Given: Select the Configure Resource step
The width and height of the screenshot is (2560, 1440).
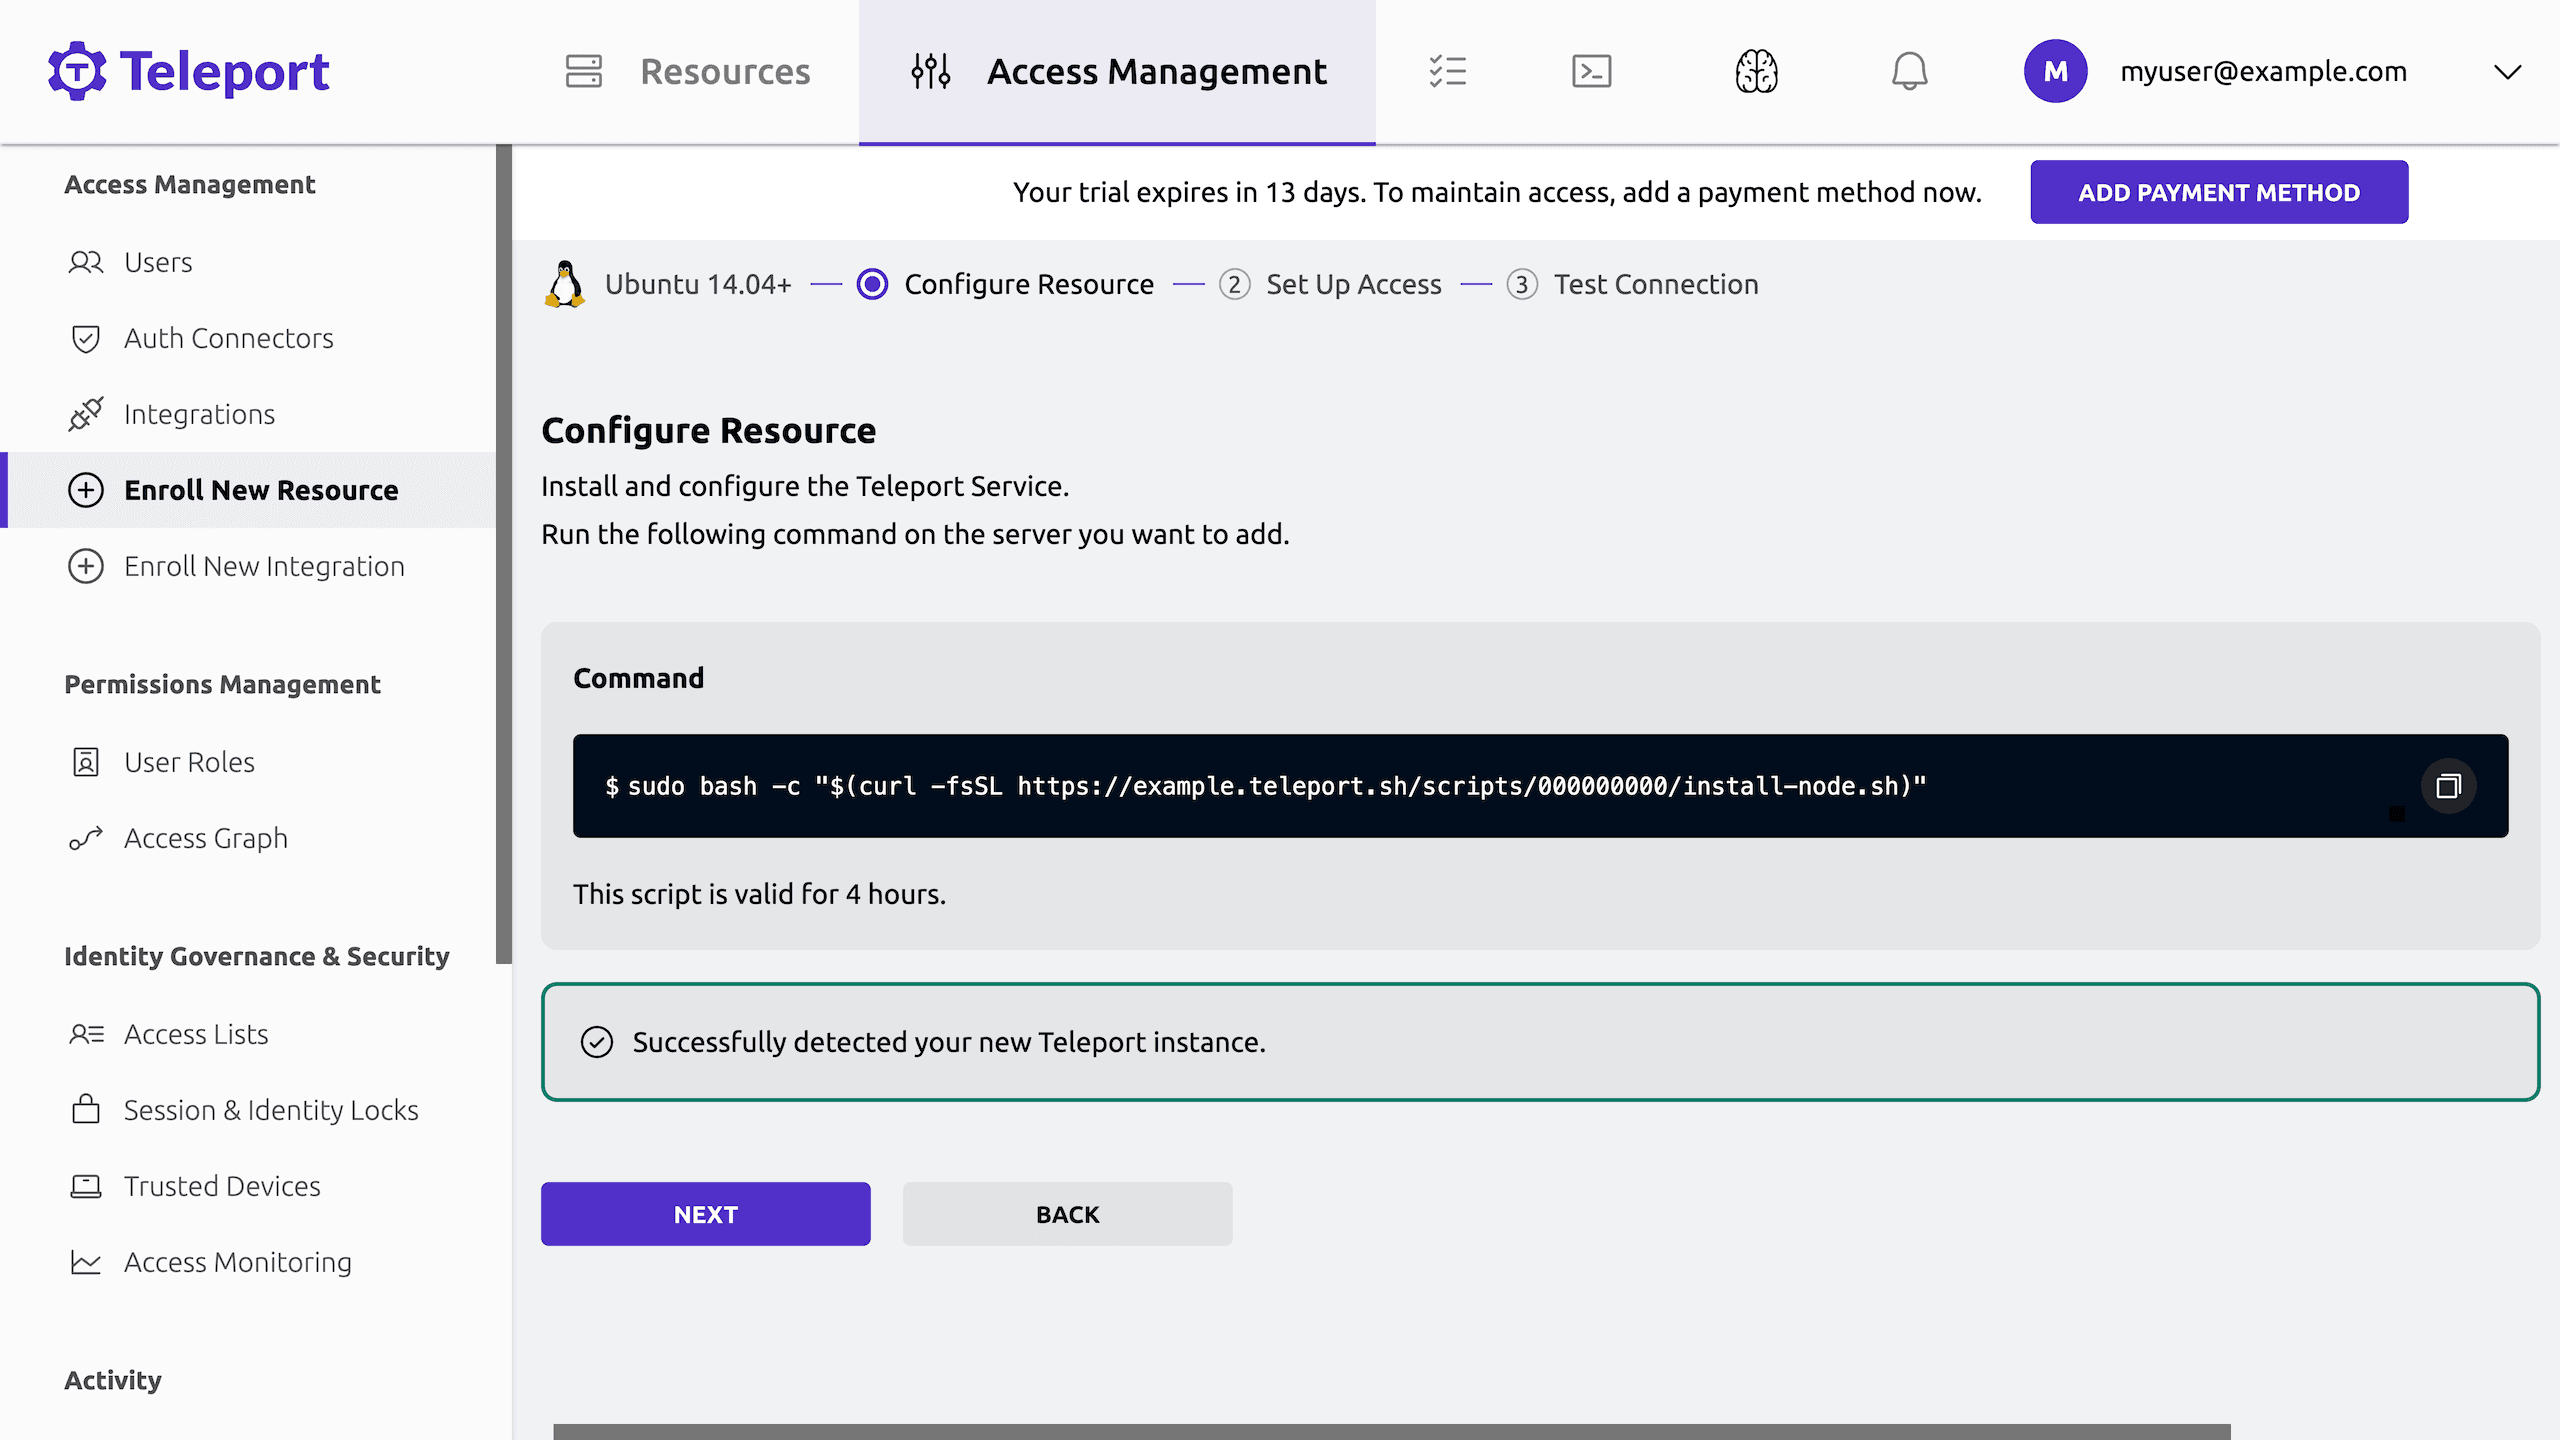Looking at the screenshot, I should click(x=1029, y=283).
